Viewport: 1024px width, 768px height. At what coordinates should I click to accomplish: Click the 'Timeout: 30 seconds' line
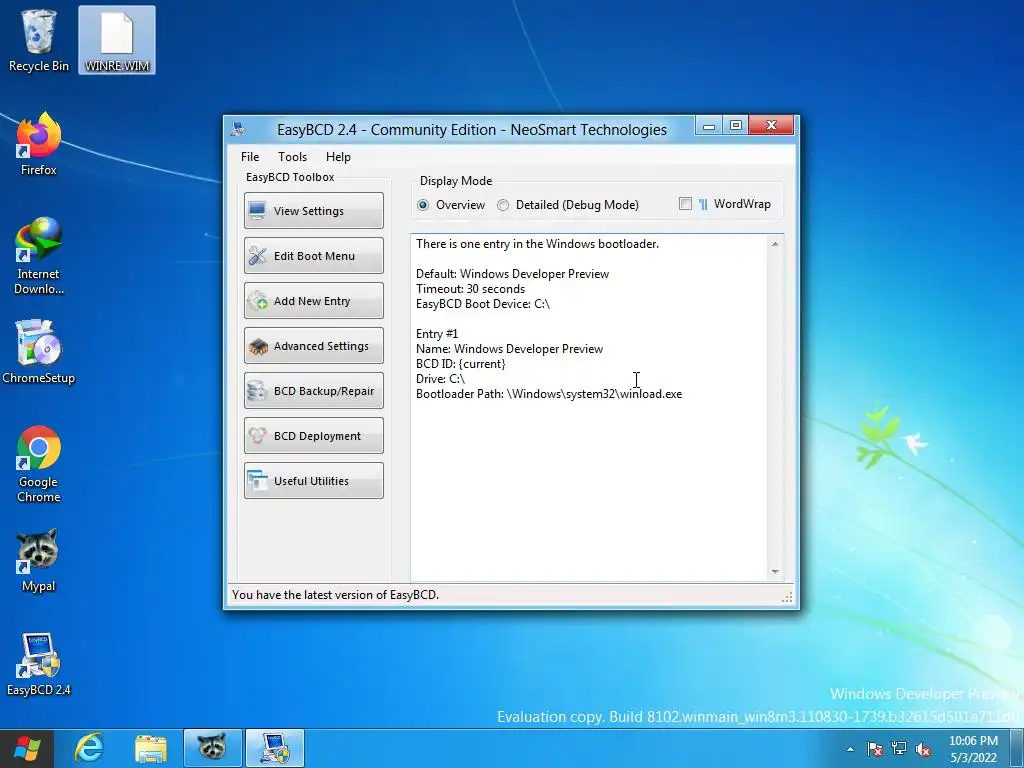pos(470,289)
